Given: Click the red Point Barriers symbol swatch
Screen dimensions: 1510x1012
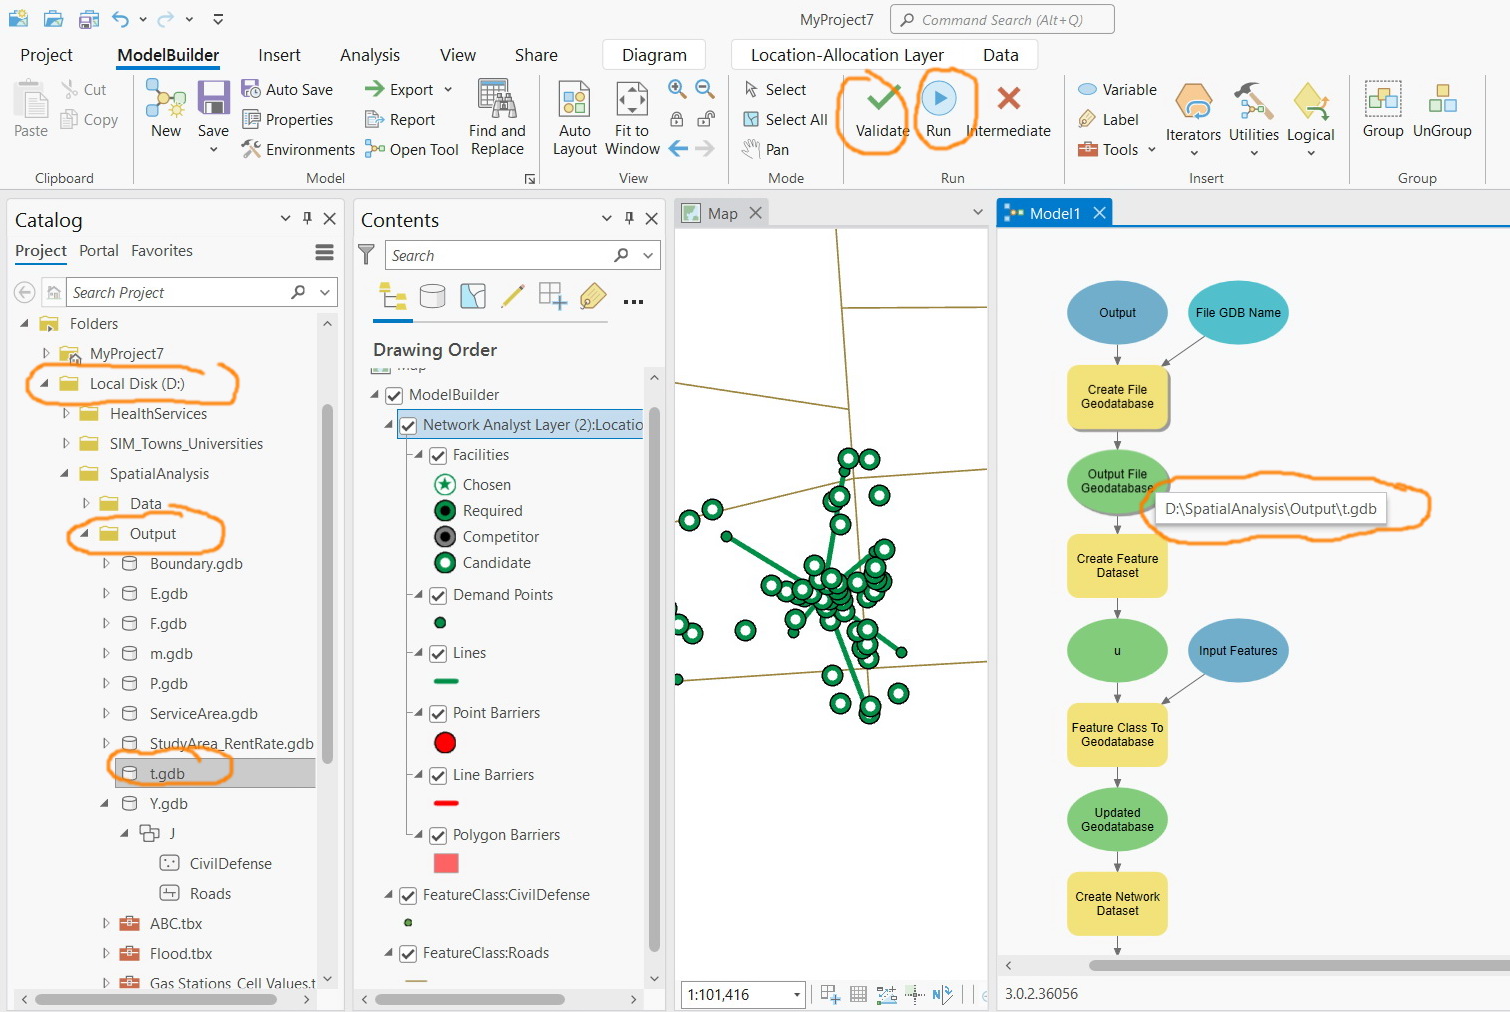Looking at the screenshot, I should (445, 742).
